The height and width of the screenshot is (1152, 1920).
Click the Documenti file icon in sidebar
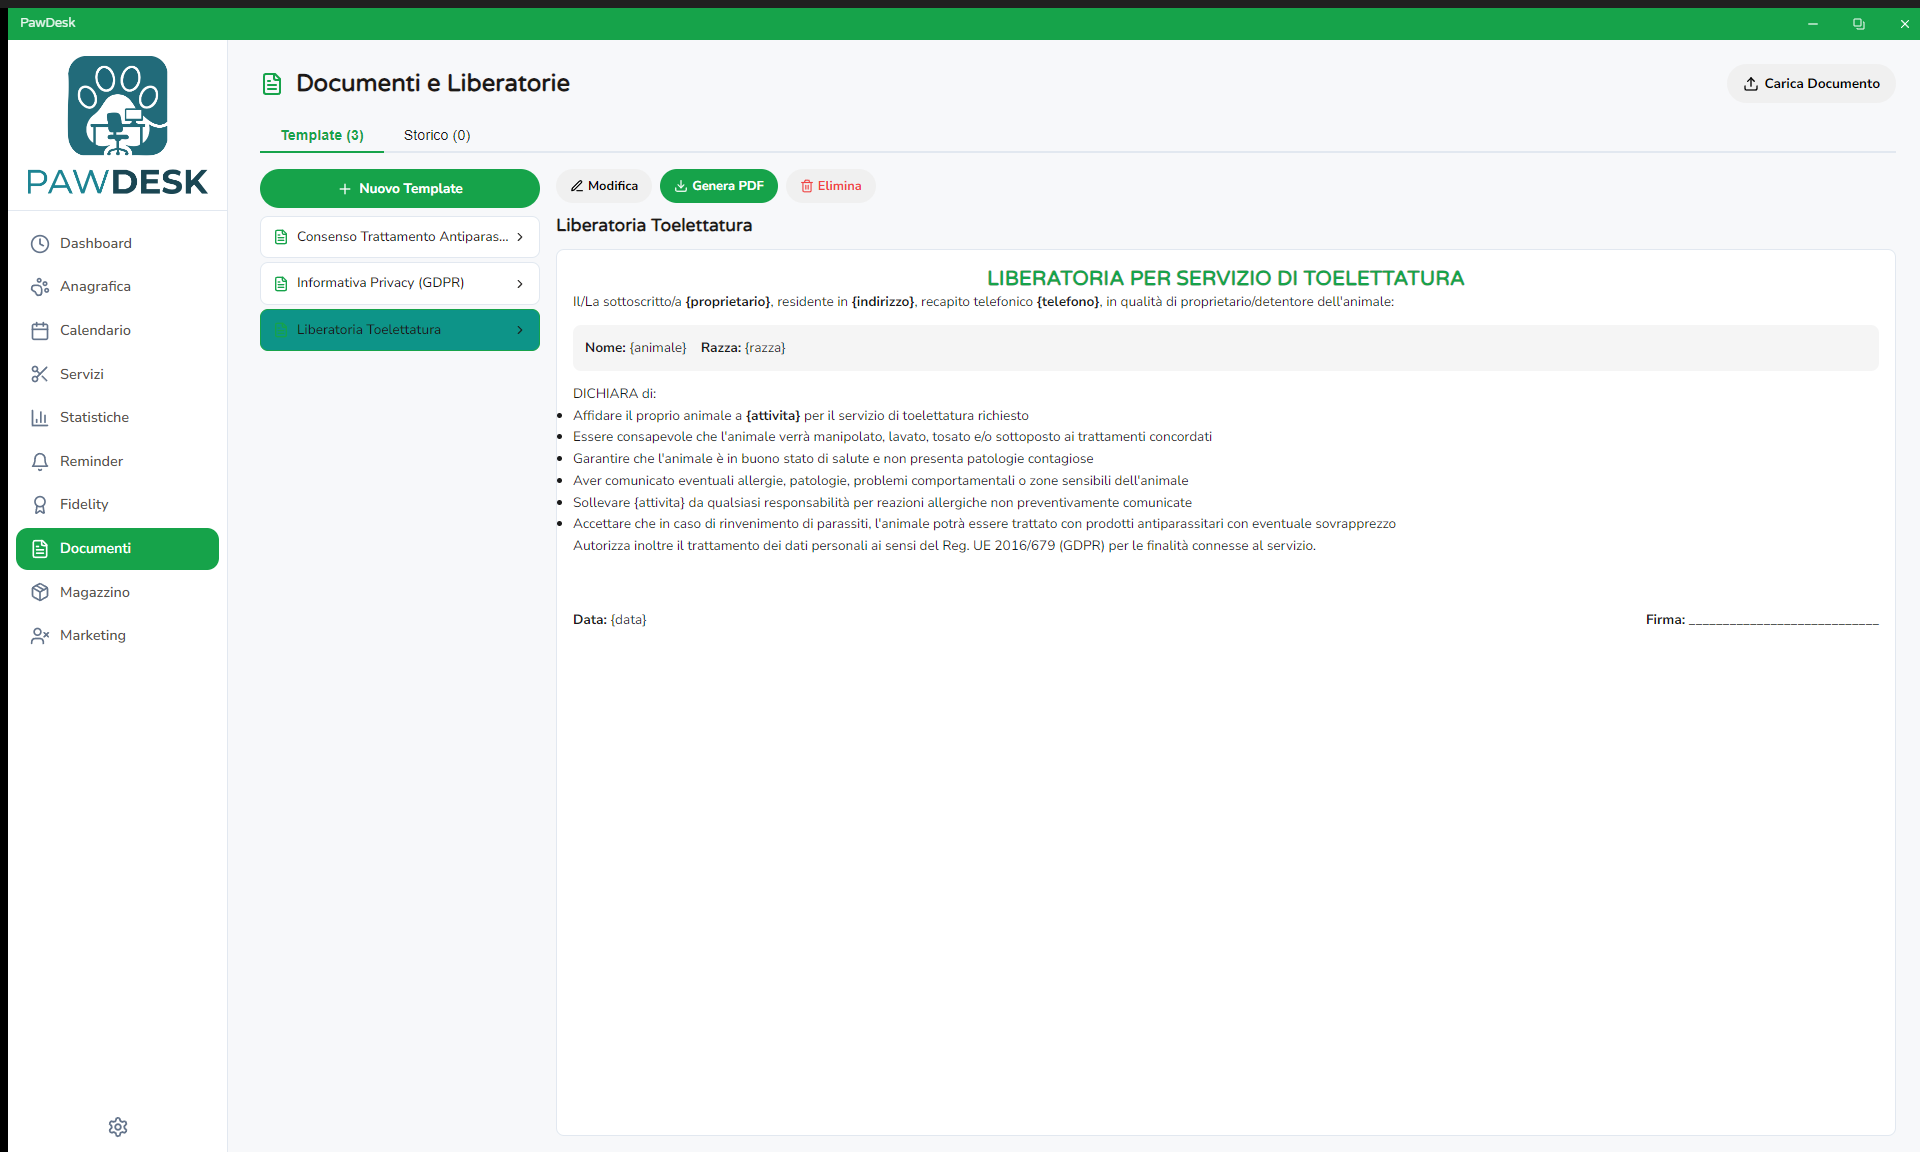pyautogui.click(x=40, y=549)
